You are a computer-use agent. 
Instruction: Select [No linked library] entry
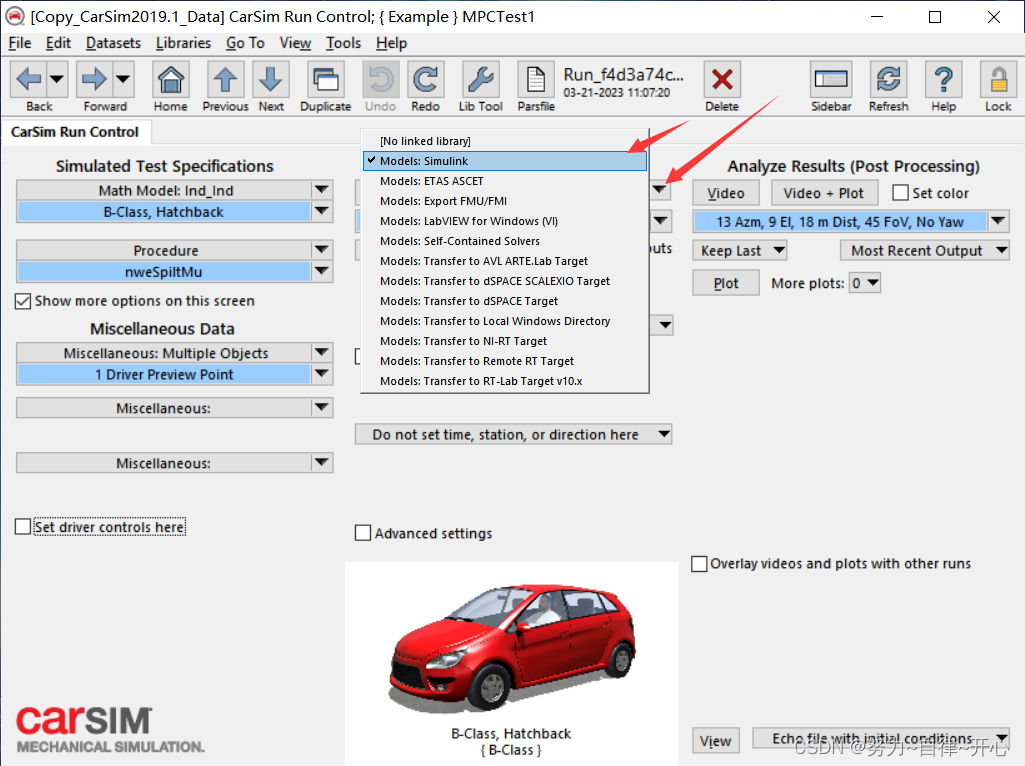505,141
